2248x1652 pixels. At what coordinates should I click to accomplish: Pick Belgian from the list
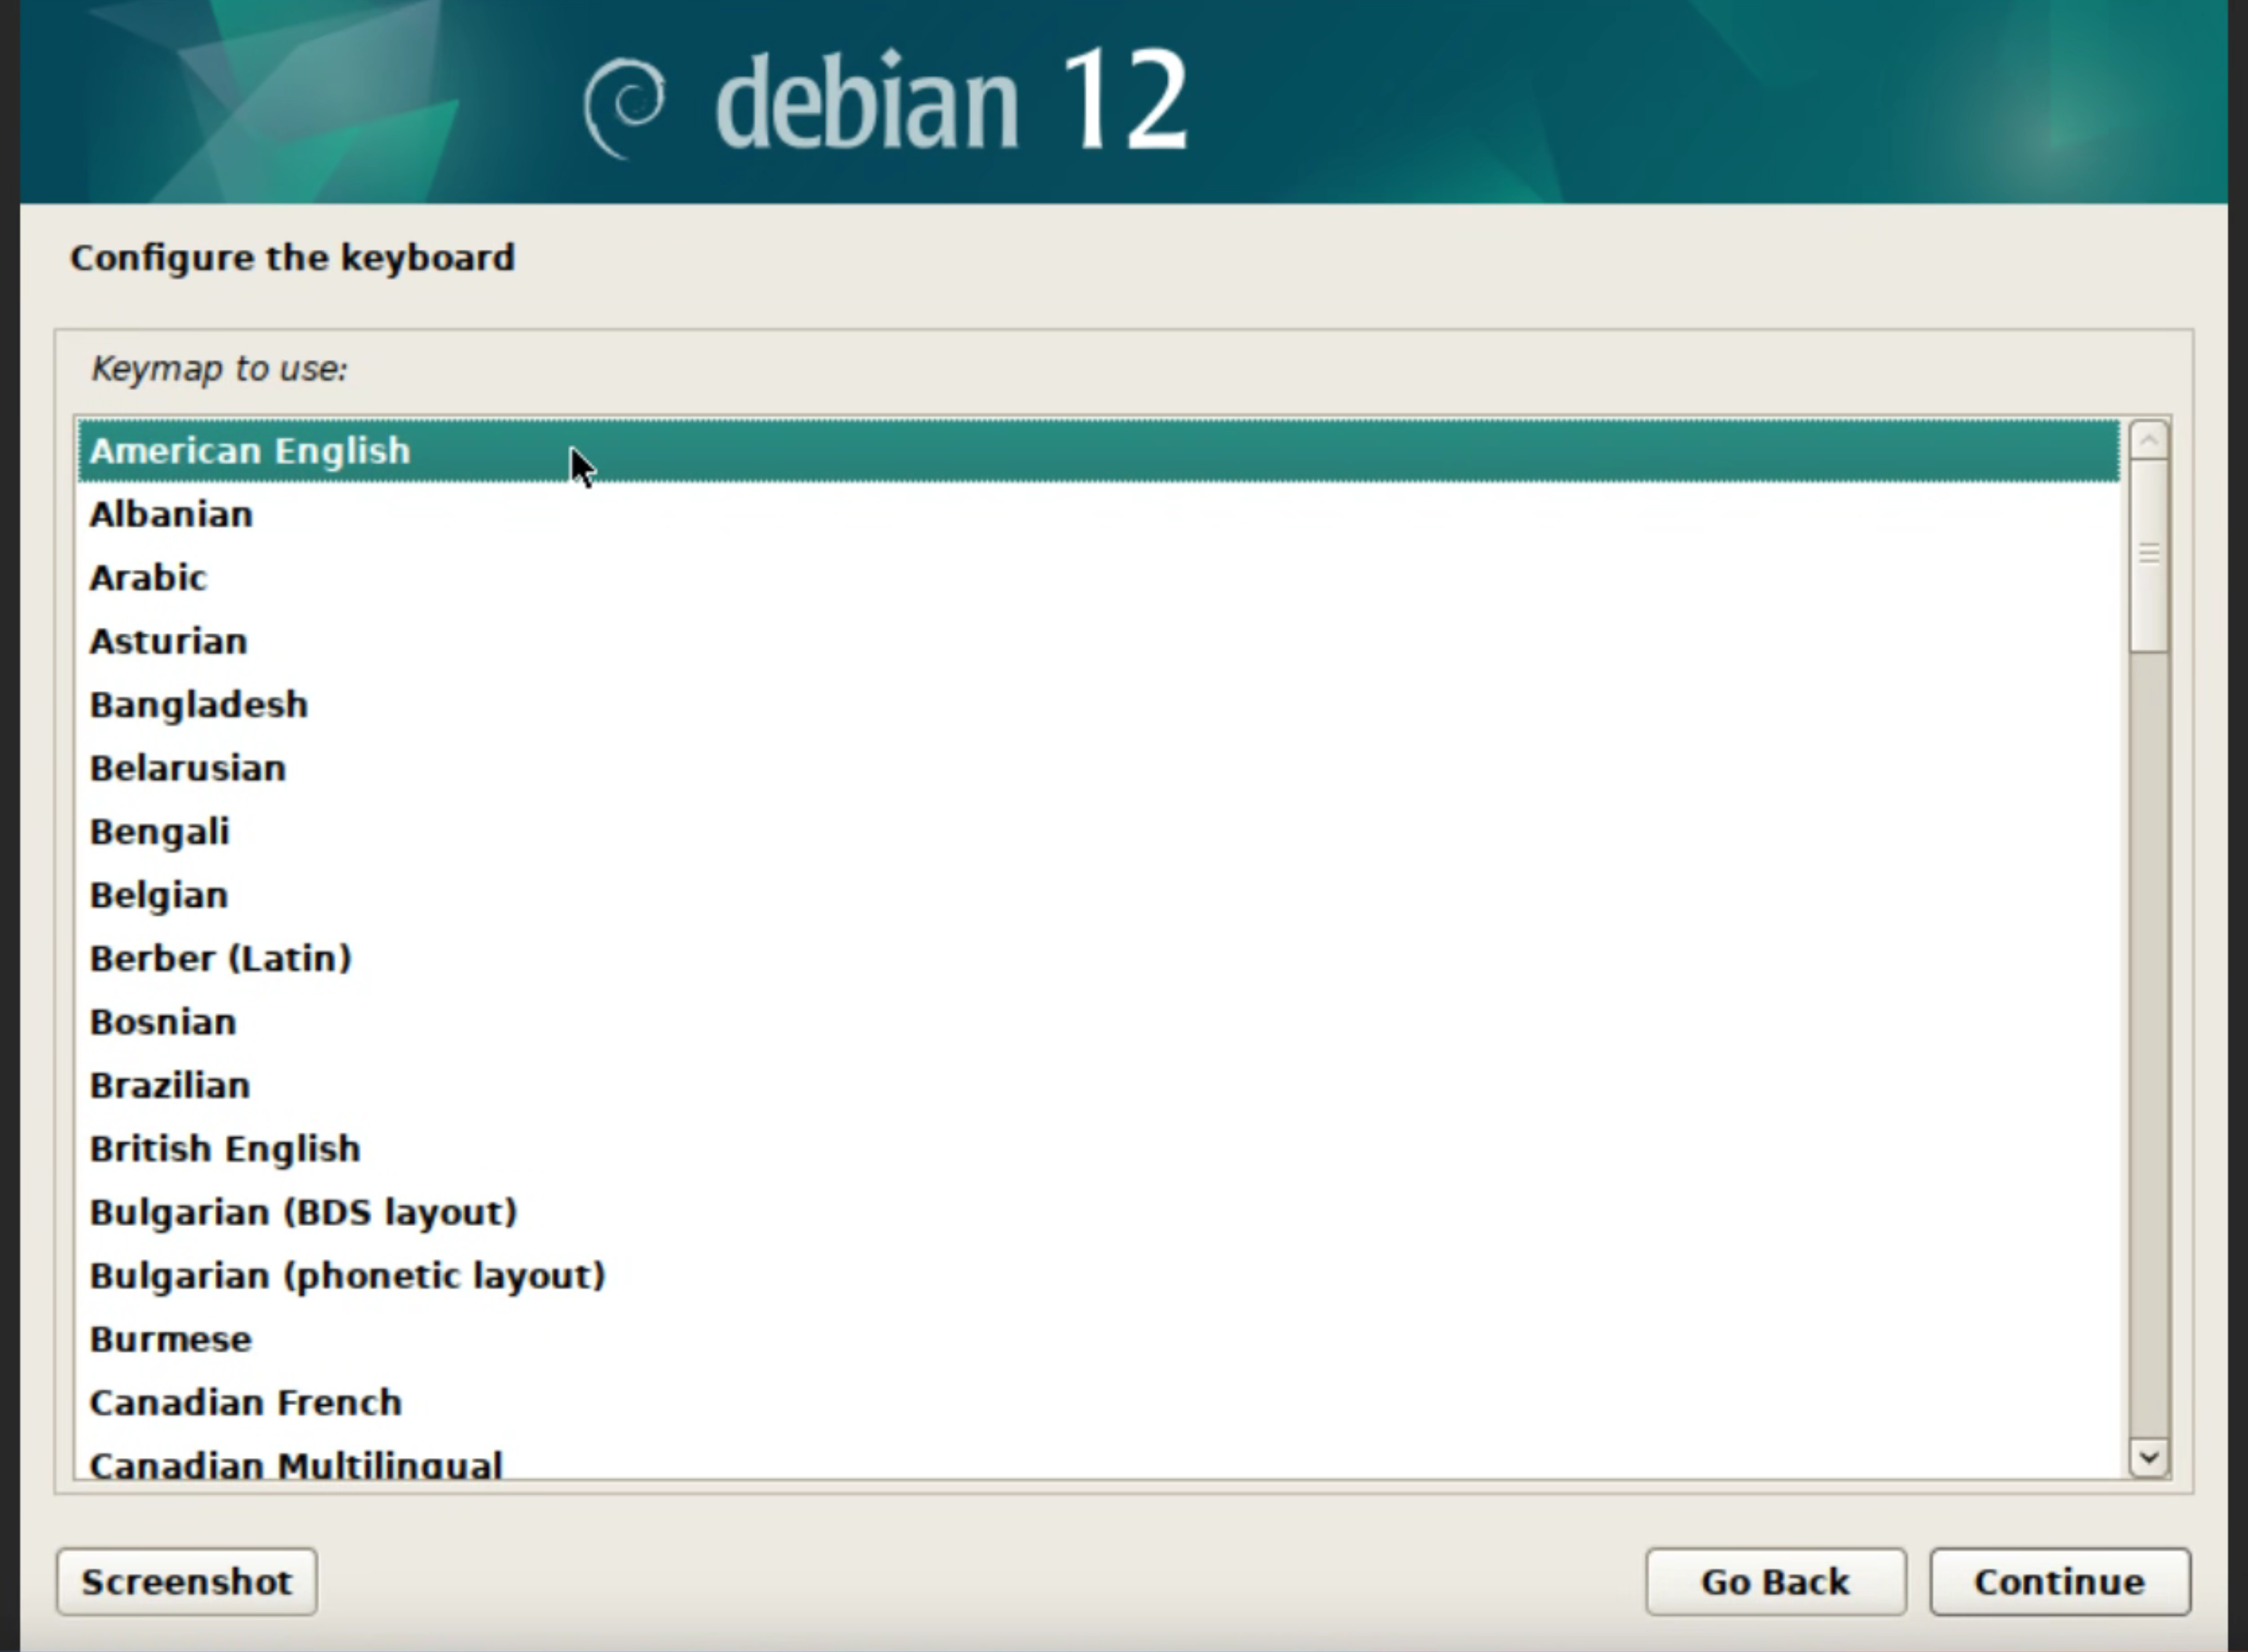tap(1098, 895)
